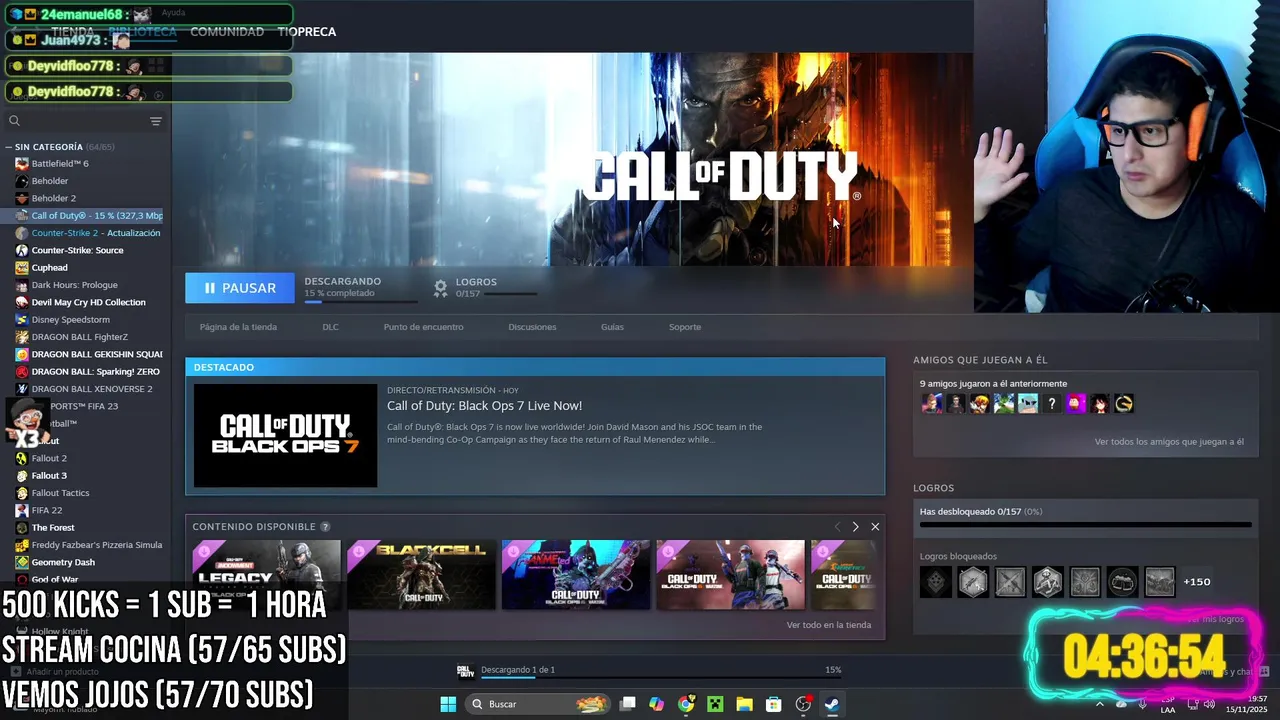Click the FIFA 22 game icon
1280x720 pixels.
pyautogui.click(x=22, y=510)
